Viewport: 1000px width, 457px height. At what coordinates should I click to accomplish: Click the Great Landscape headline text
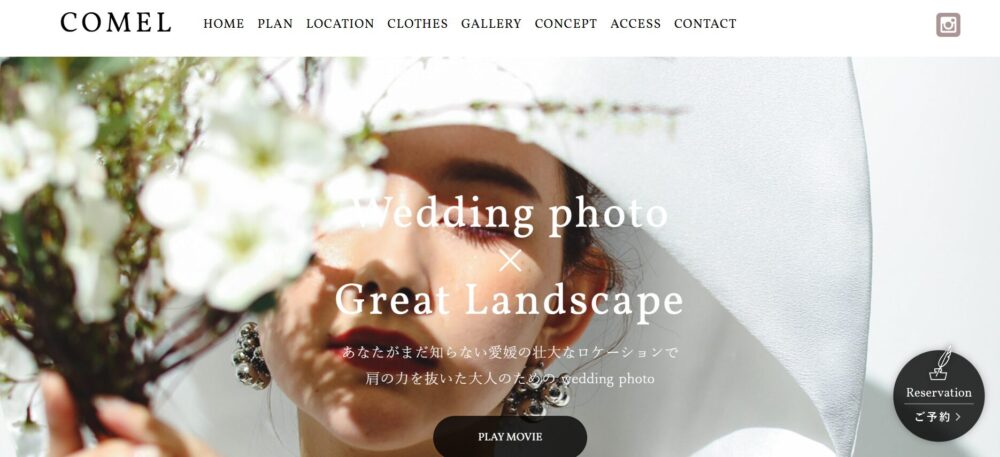pos(509,300)
